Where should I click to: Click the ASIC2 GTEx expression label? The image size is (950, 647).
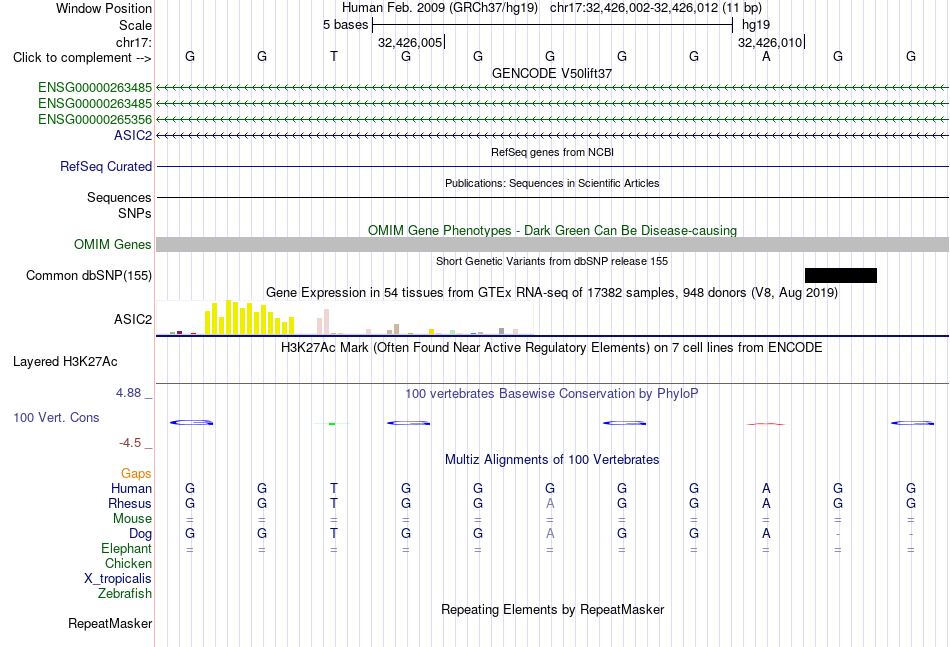pyautogui.click(x=133, y=319)
